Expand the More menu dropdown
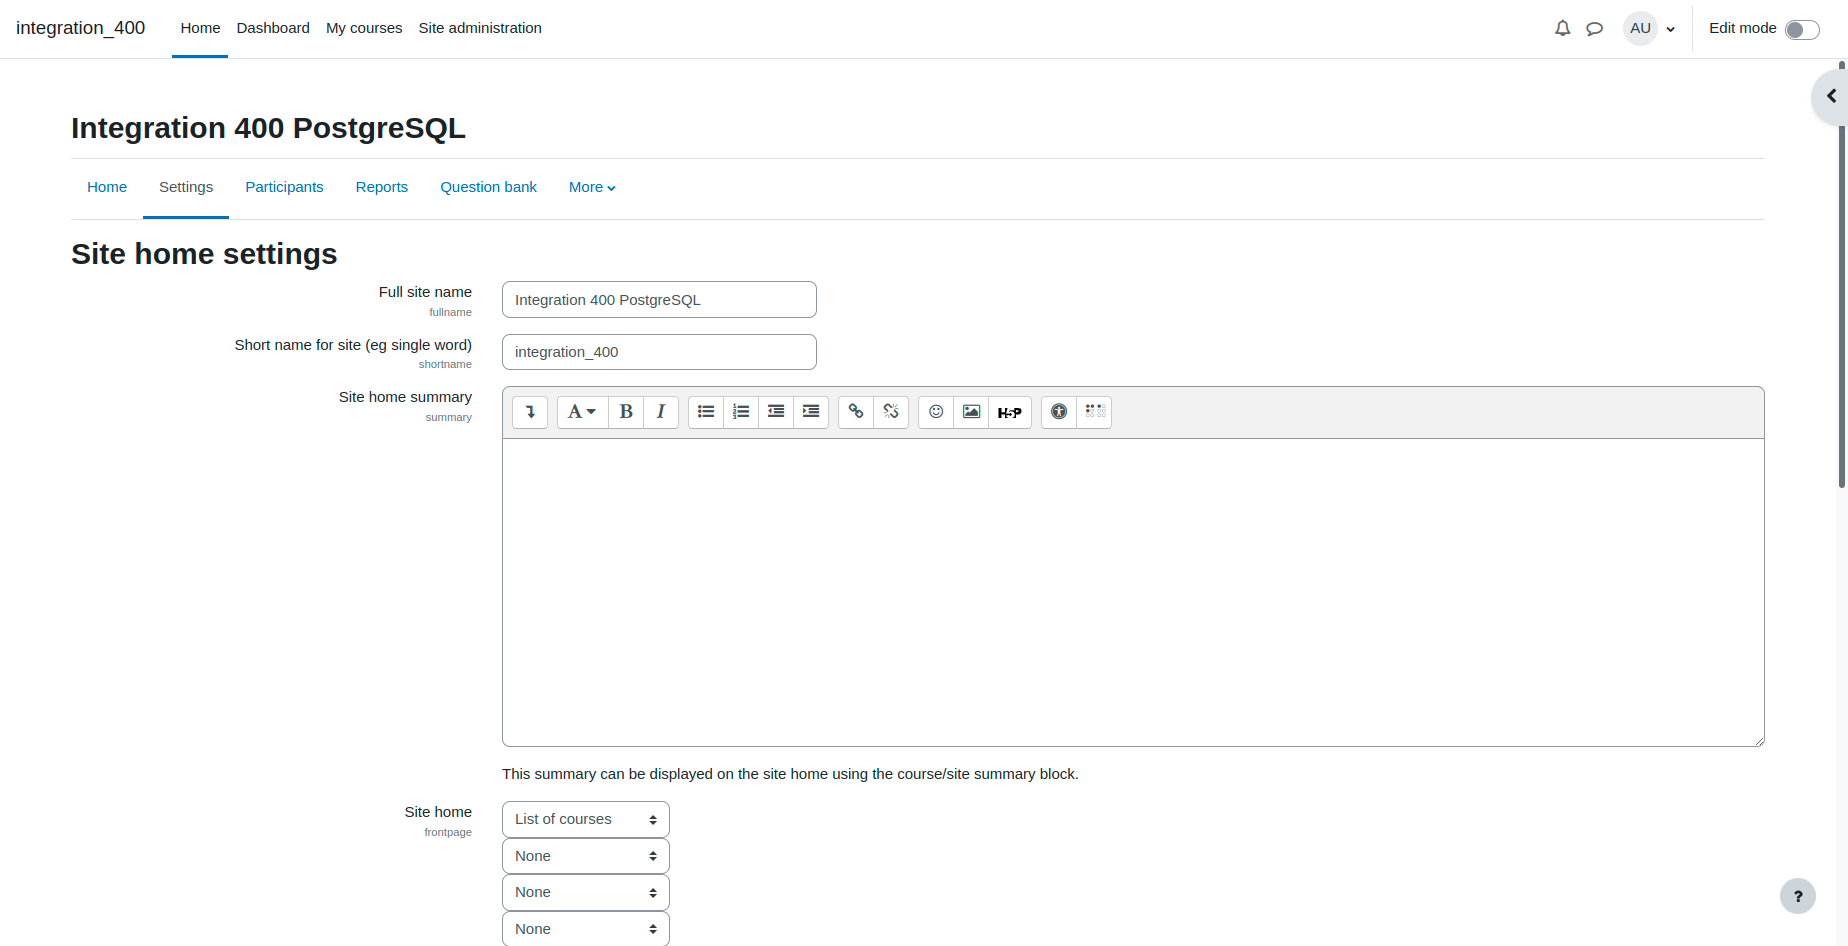The image size is (1848, 946). (x=592, y=187)
